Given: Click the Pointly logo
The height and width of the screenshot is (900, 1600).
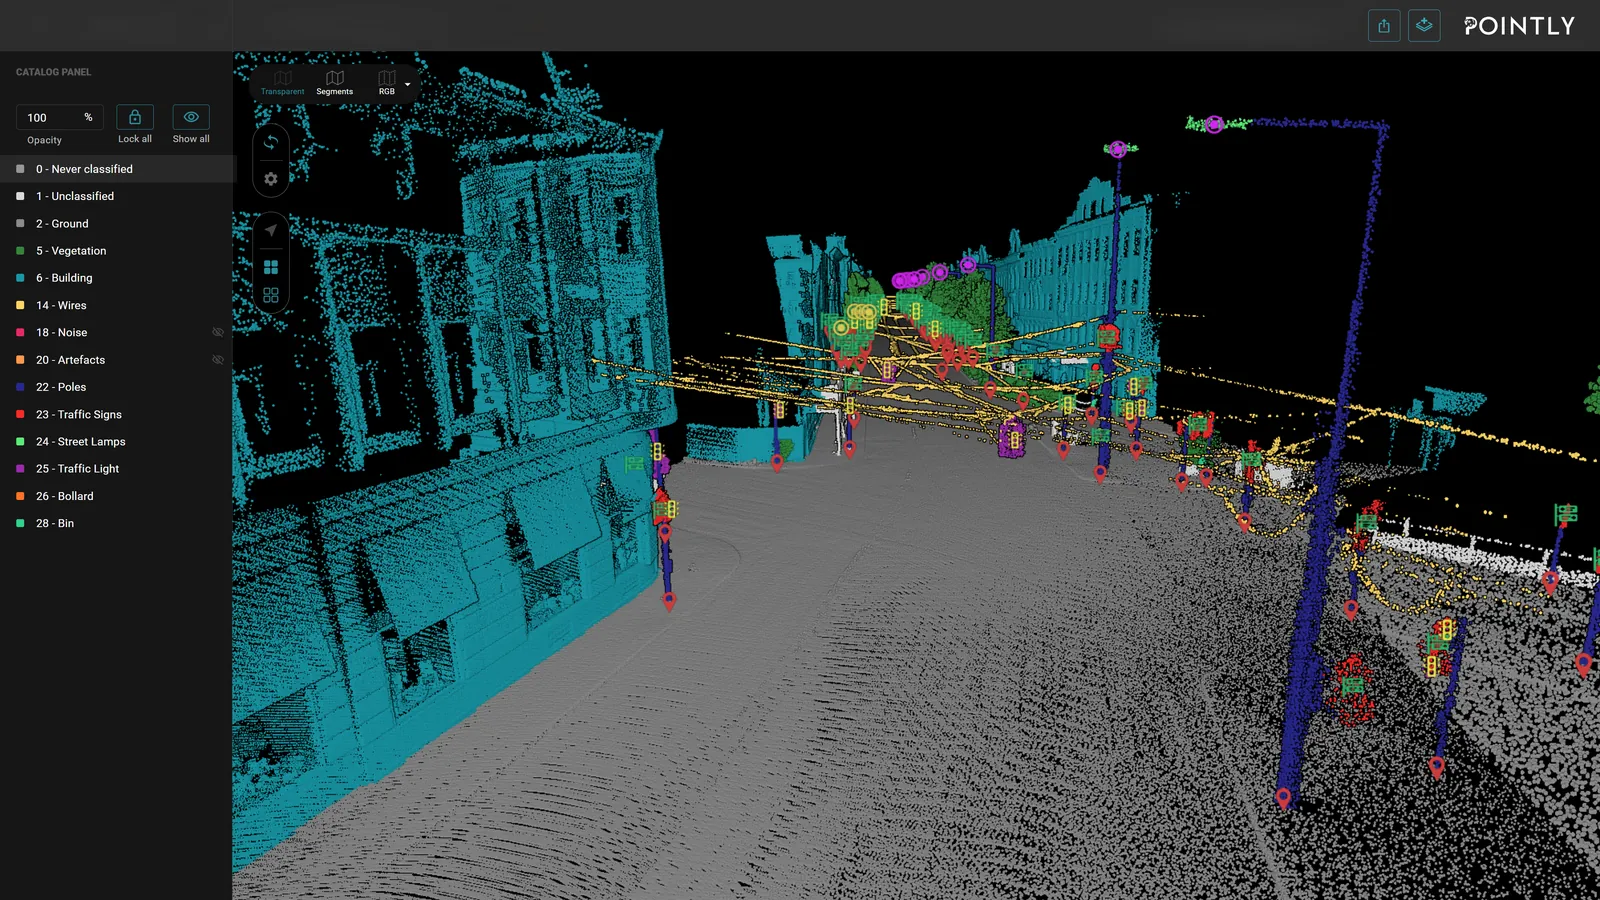Looking at the screenshot, I should (x=1519, y=26).
